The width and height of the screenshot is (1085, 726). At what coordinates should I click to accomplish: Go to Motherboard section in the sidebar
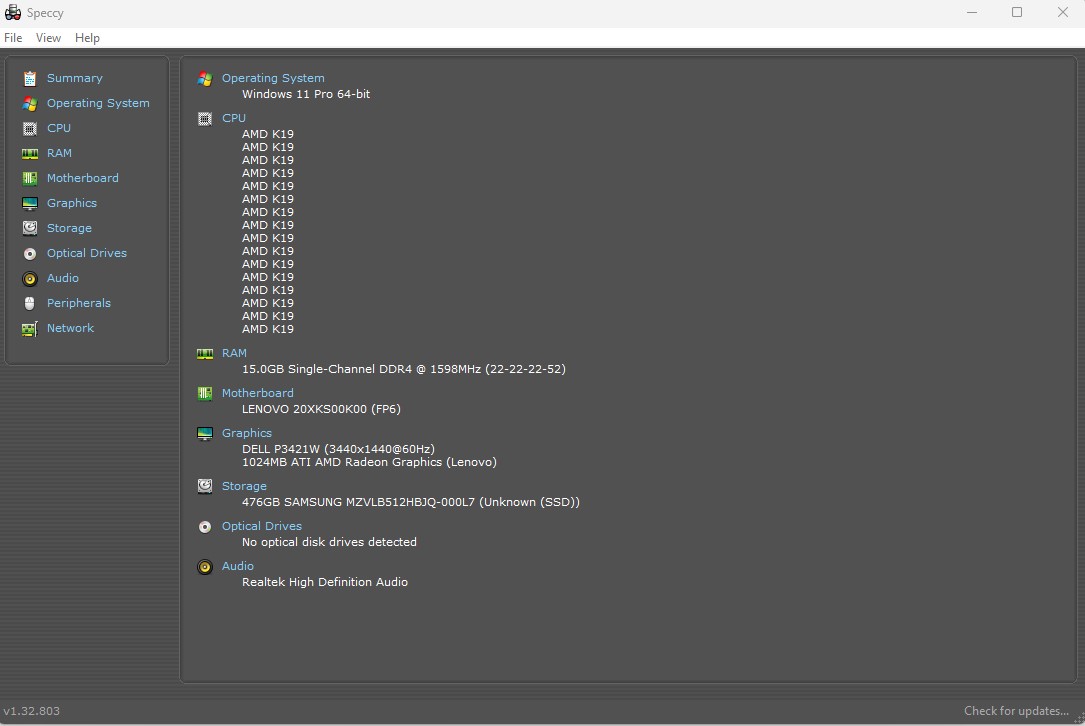pos(83,178)
